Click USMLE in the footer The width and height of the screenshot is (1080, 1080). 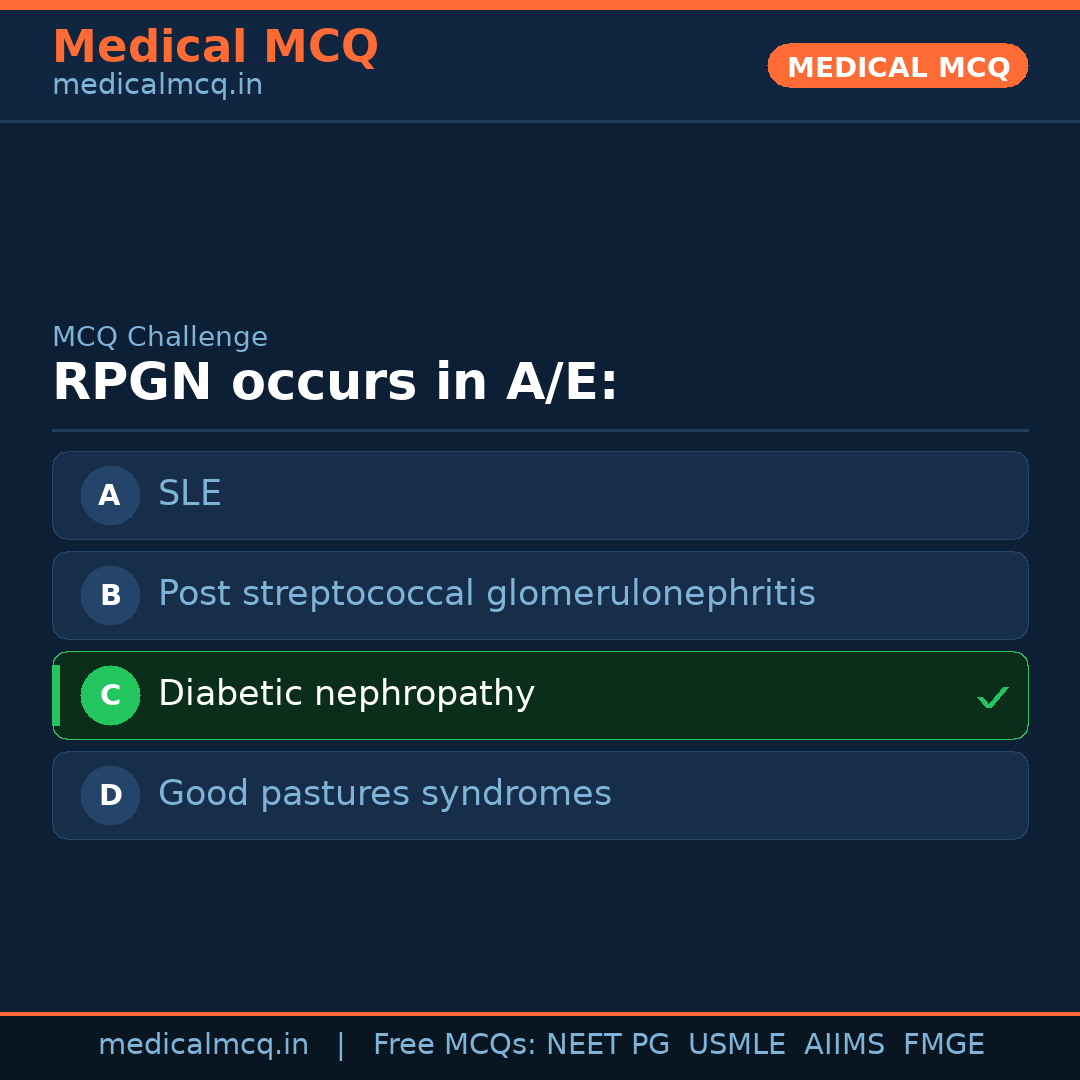(x=736, y=1045)
